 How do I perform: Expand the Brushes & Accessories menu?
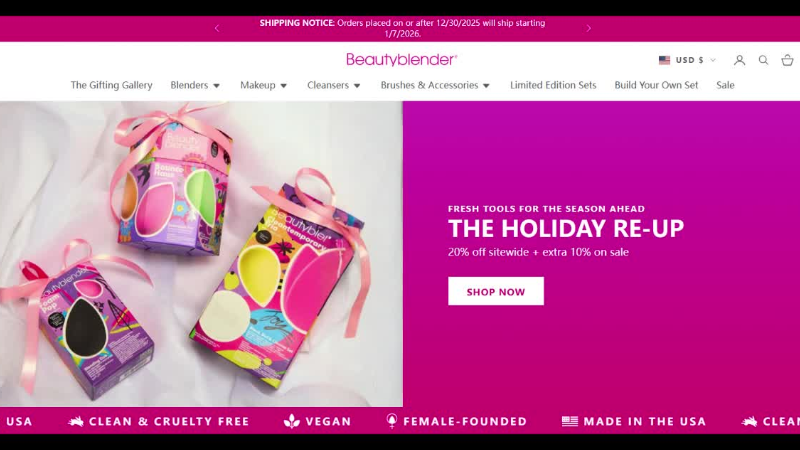tap(435, 85)
